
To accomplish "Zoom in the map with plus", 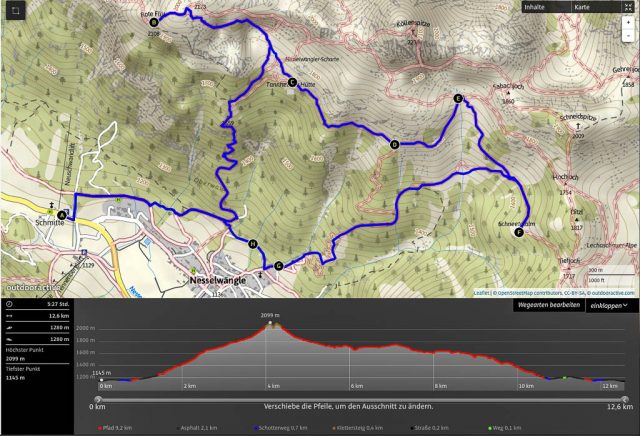I will point(629,22).
